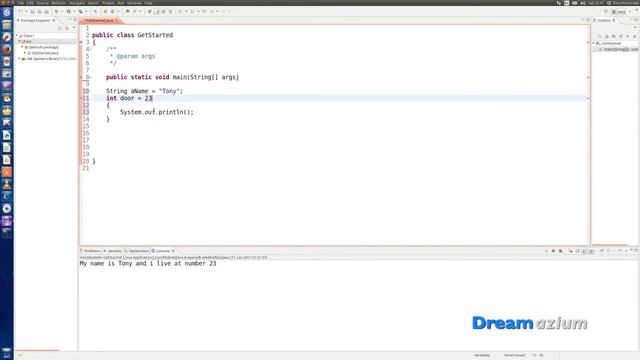Select GetStarted.java in Package Explorer
Screen dimensions: 640x360
tap(45, 53)
